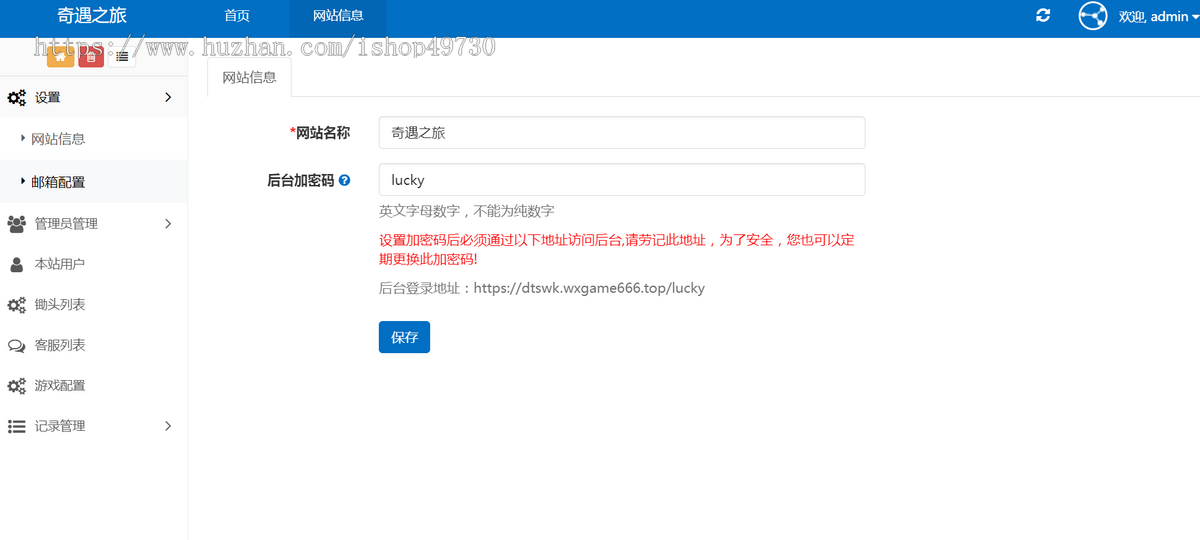This screenshot has height=540, width=1200.
Task: Click the 管理员管理 menu label
Action: point(66,224)
